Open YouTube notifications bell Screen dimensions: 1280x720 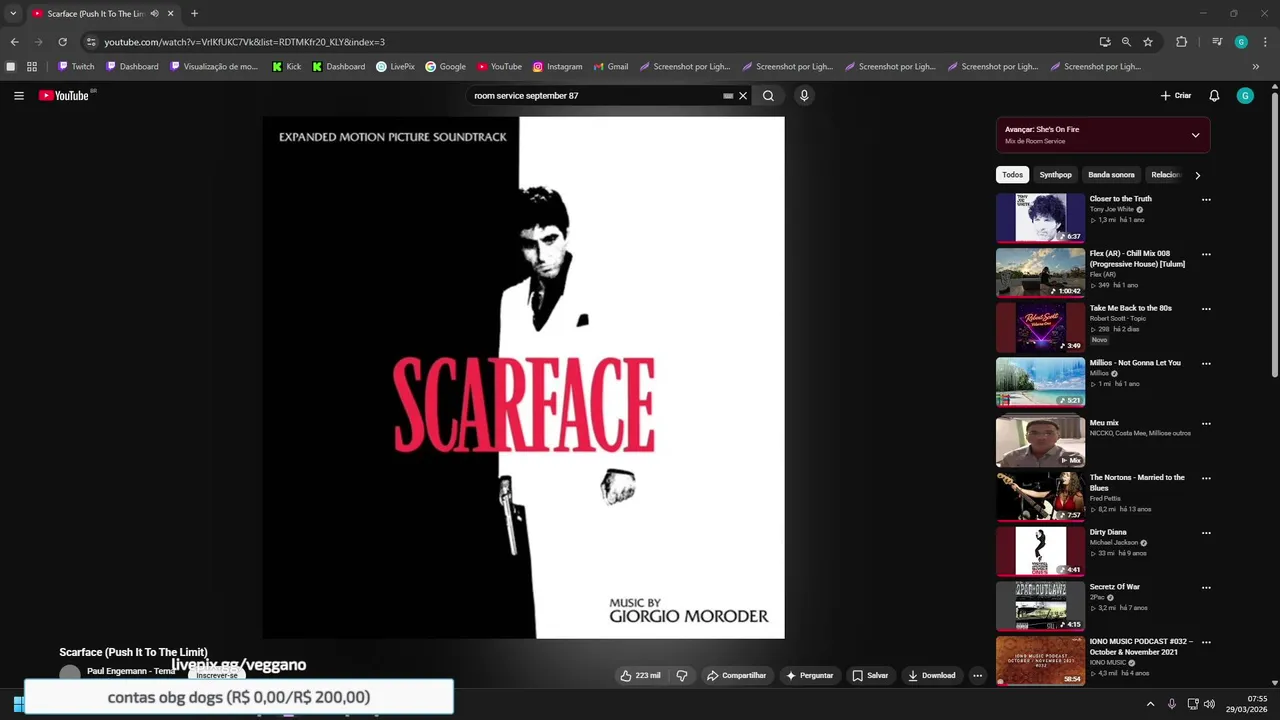[x=1214, y=96]
